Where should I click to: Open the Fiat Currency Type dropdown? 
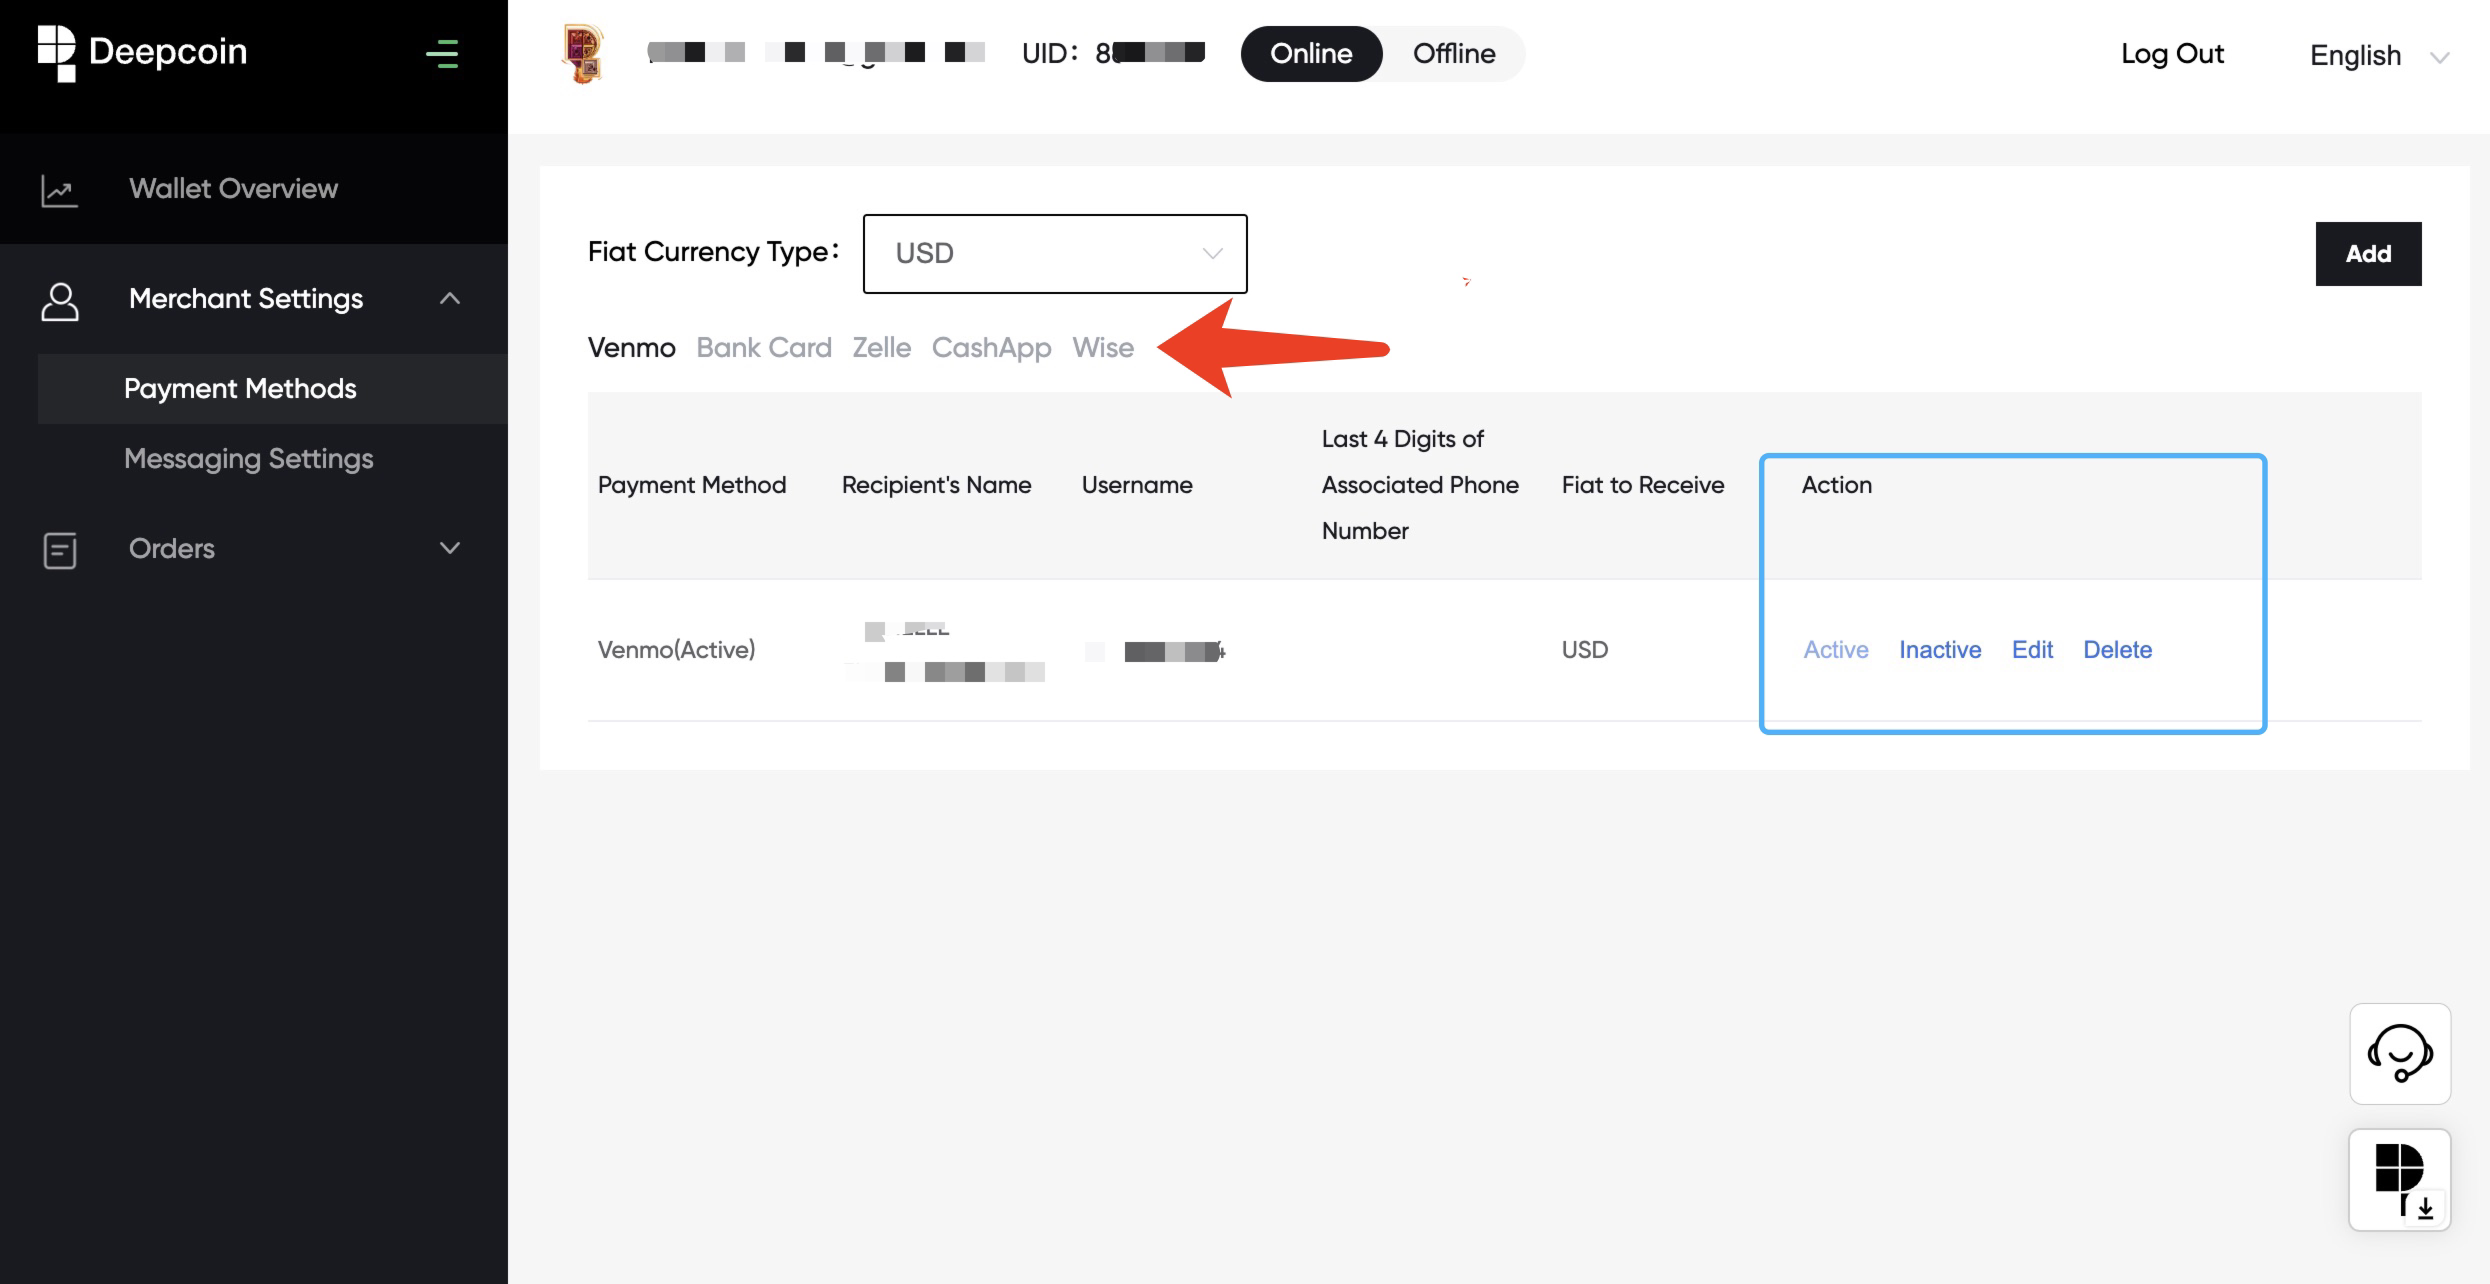coord(1055,254)
